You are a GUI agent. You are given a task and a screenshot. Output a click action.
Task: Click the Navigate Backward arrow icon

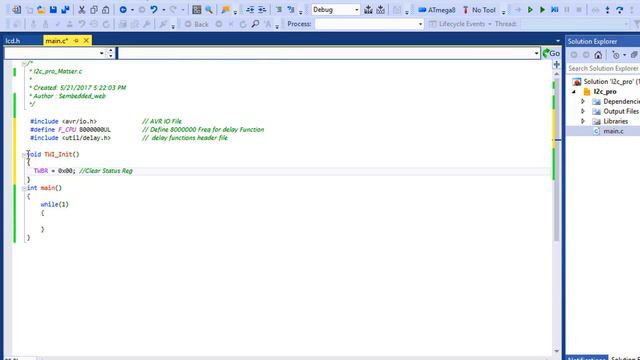pyautogui.click(x=123, y=9)
